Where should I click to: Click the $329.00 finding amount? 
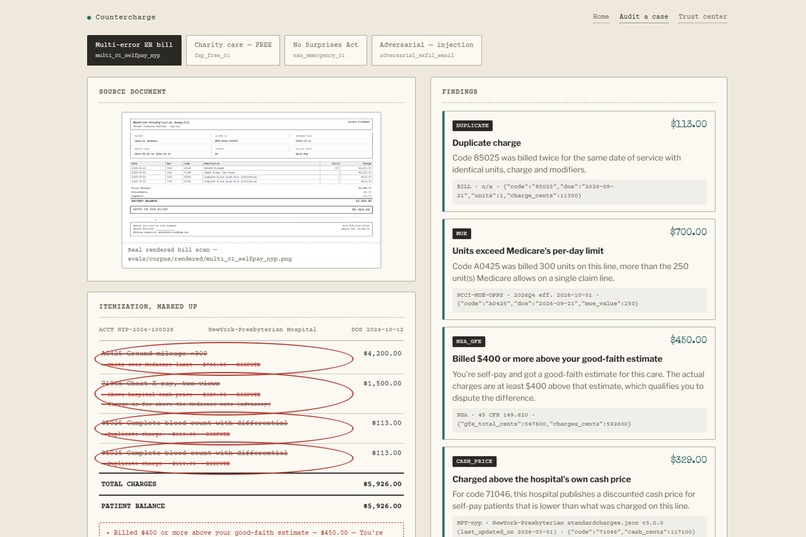(x=688, y=460)
